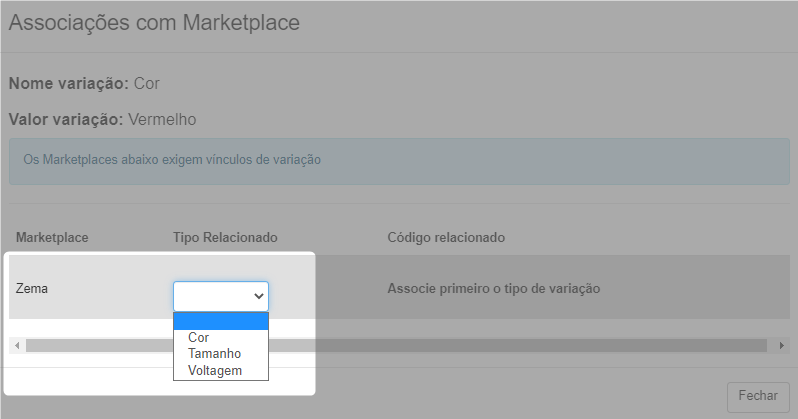Click the horizontal scrollbar thumb
The width and height of the screenshot is (798, 419).
point(396,346)
